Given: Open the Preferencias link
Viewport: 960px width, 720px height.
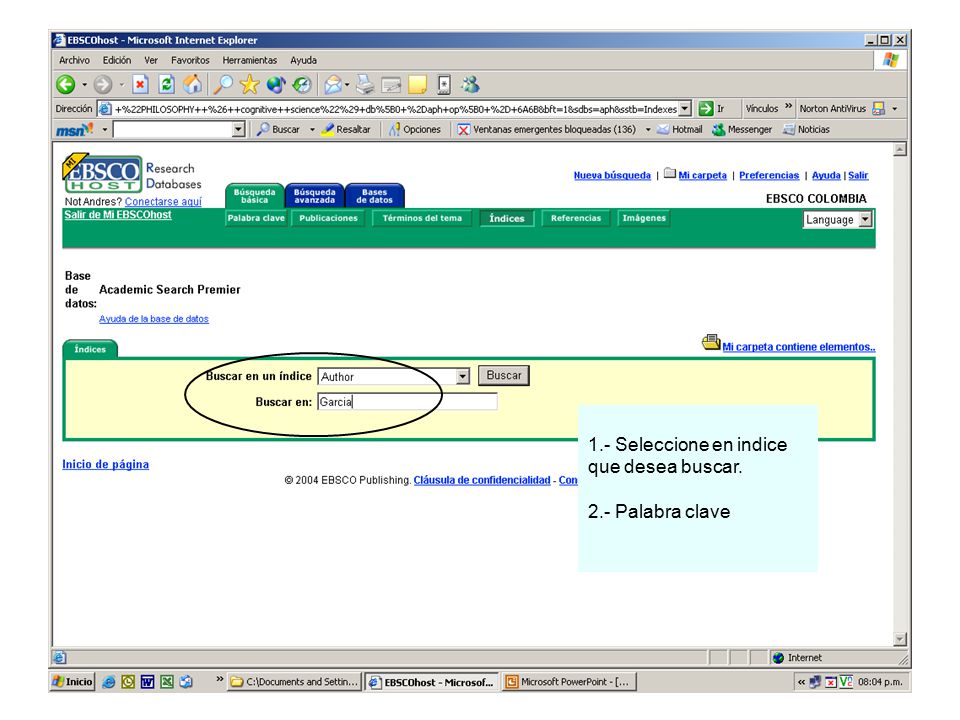Looking at the screenshot, I should (x=769, y=175).
